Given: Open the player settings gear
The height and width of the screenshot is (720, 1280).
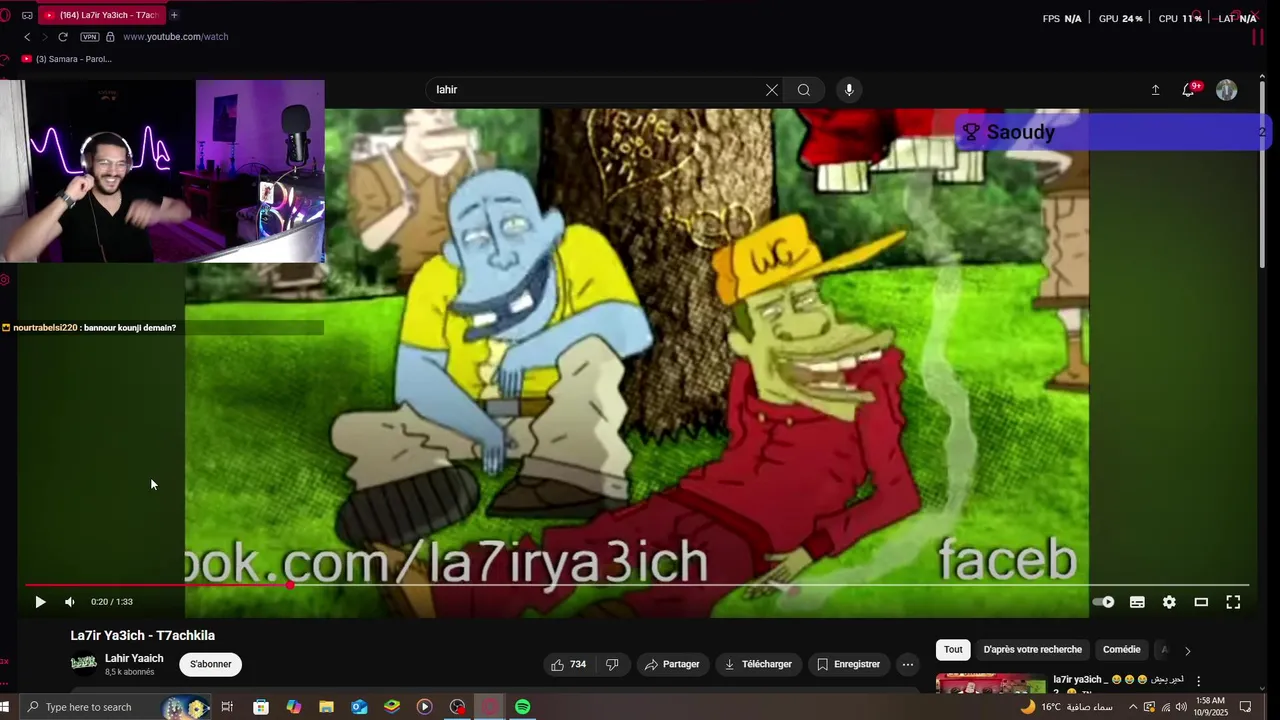Looking at the screenshot, I should (1169, 602).
